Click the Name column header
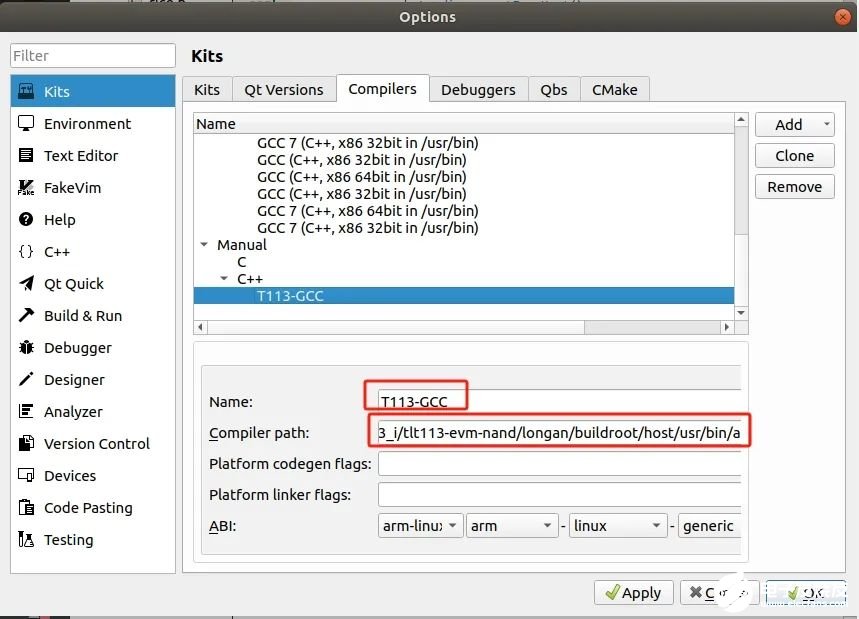Image resolution: width=859 pixels, height=619 pixels. pos(463,124)
